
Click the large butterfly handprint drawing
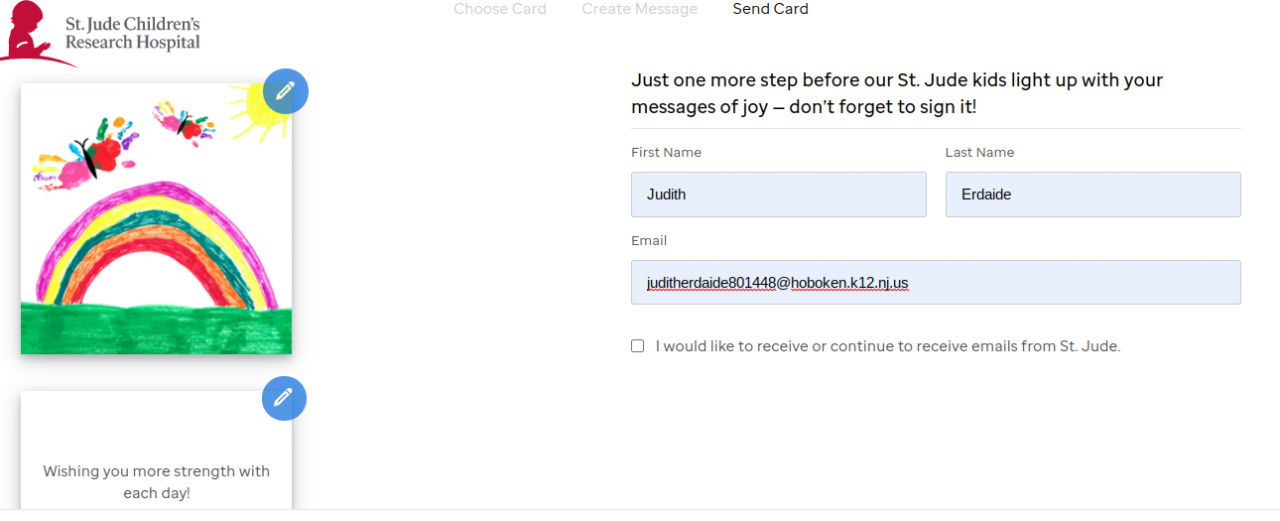pyautogui.click(x=87, y=157)
